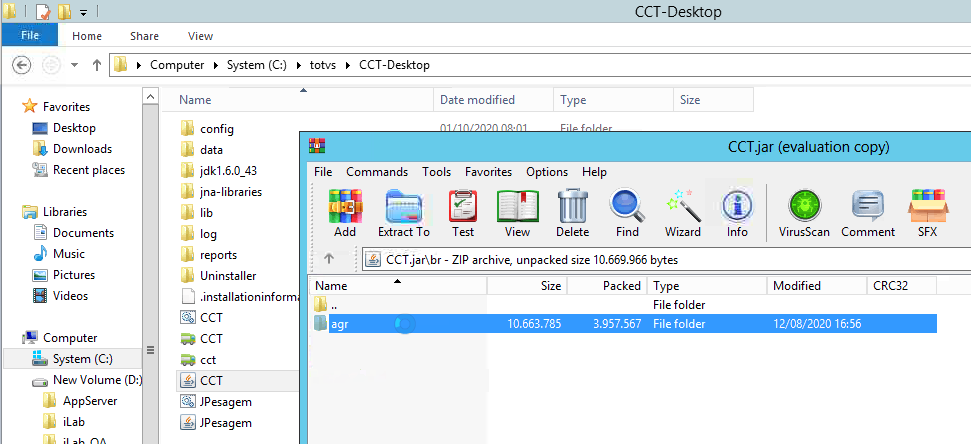This screenshot has height=444, width=971.
Task: Click the CCT-Desktop breadcrumb segment
Action: coord(394,65)
